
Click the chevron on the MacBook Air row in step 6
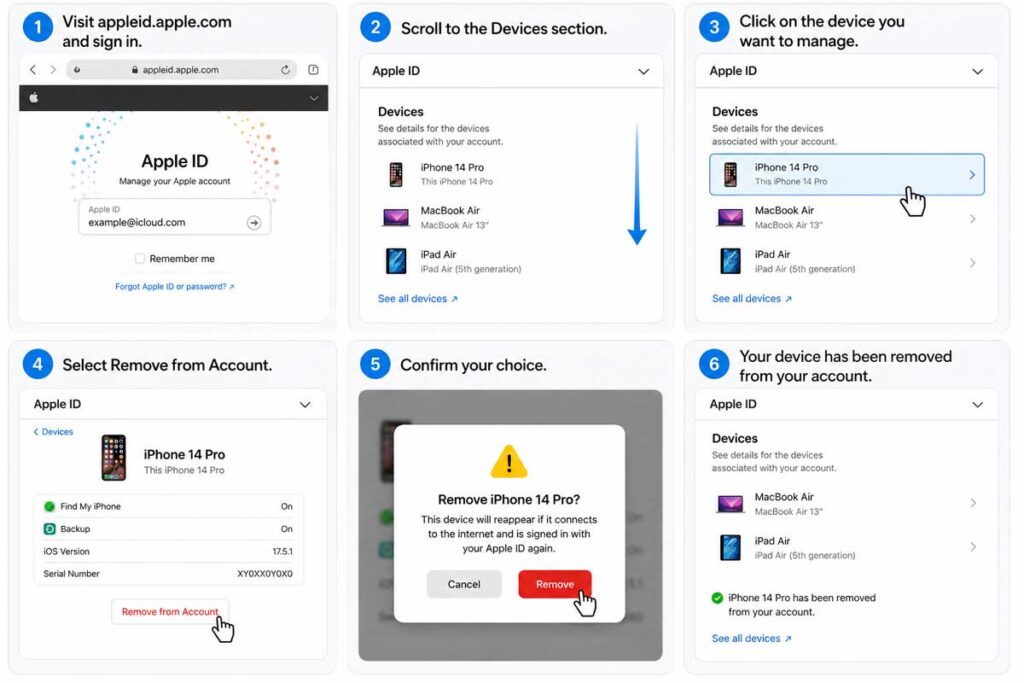point(973,503)
